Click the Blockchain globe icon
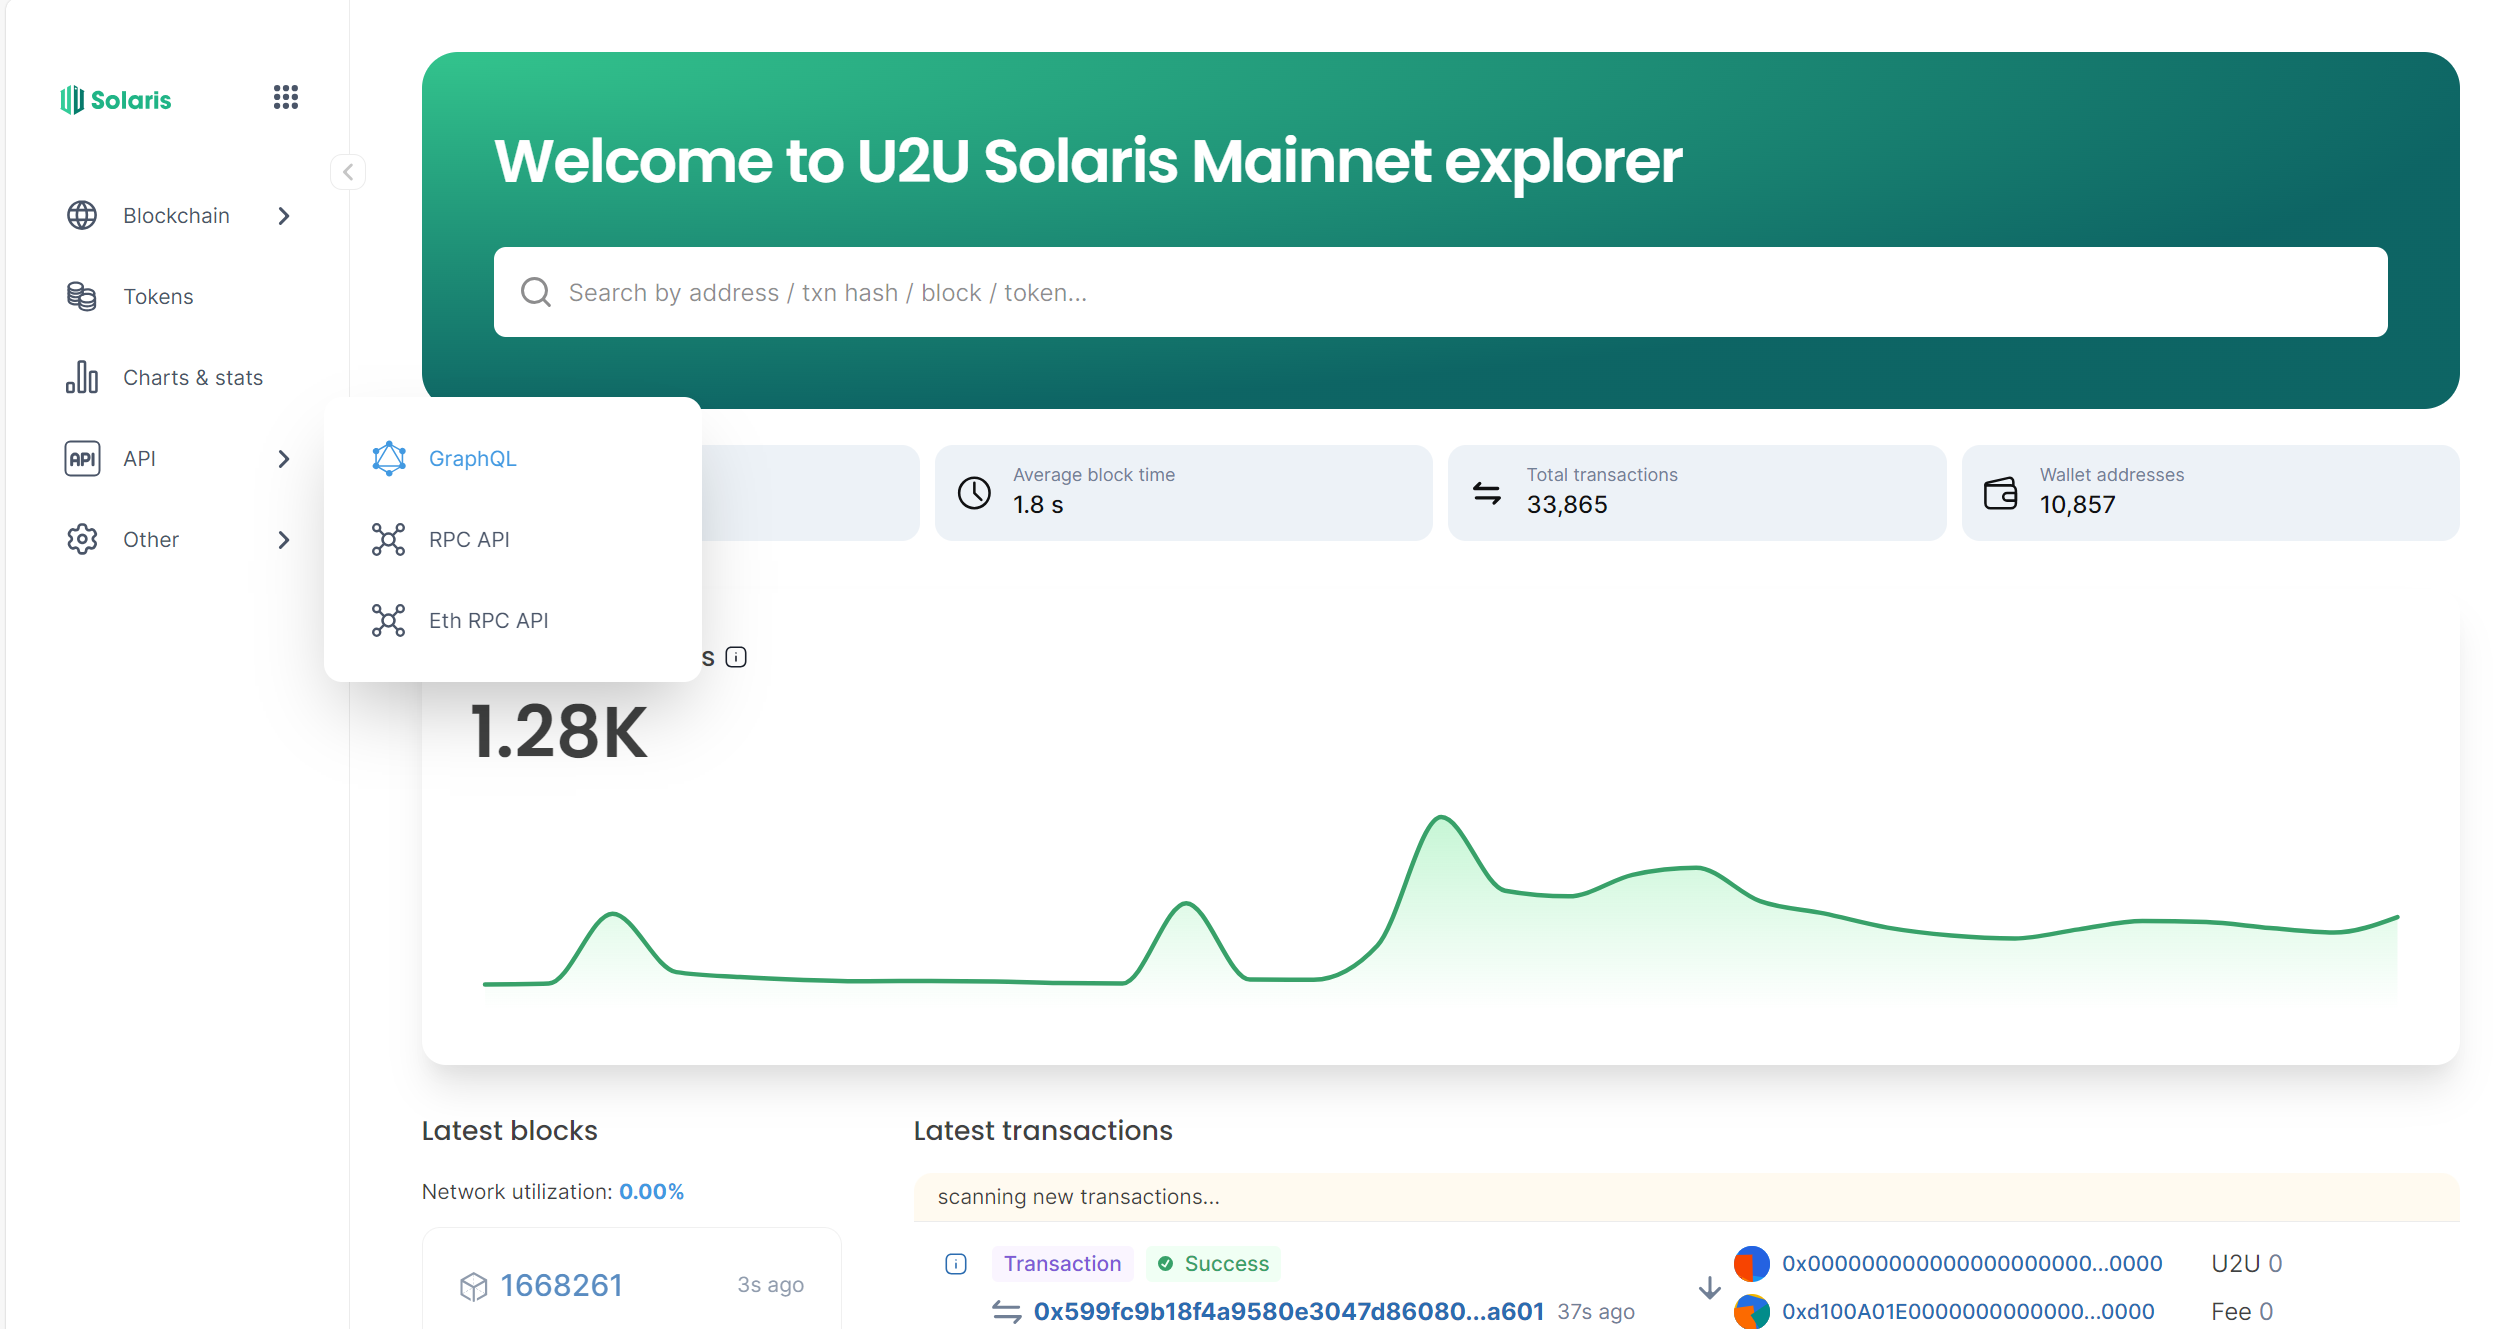2516x1329 pixels. pyautogui.click(x=82, y=215)
